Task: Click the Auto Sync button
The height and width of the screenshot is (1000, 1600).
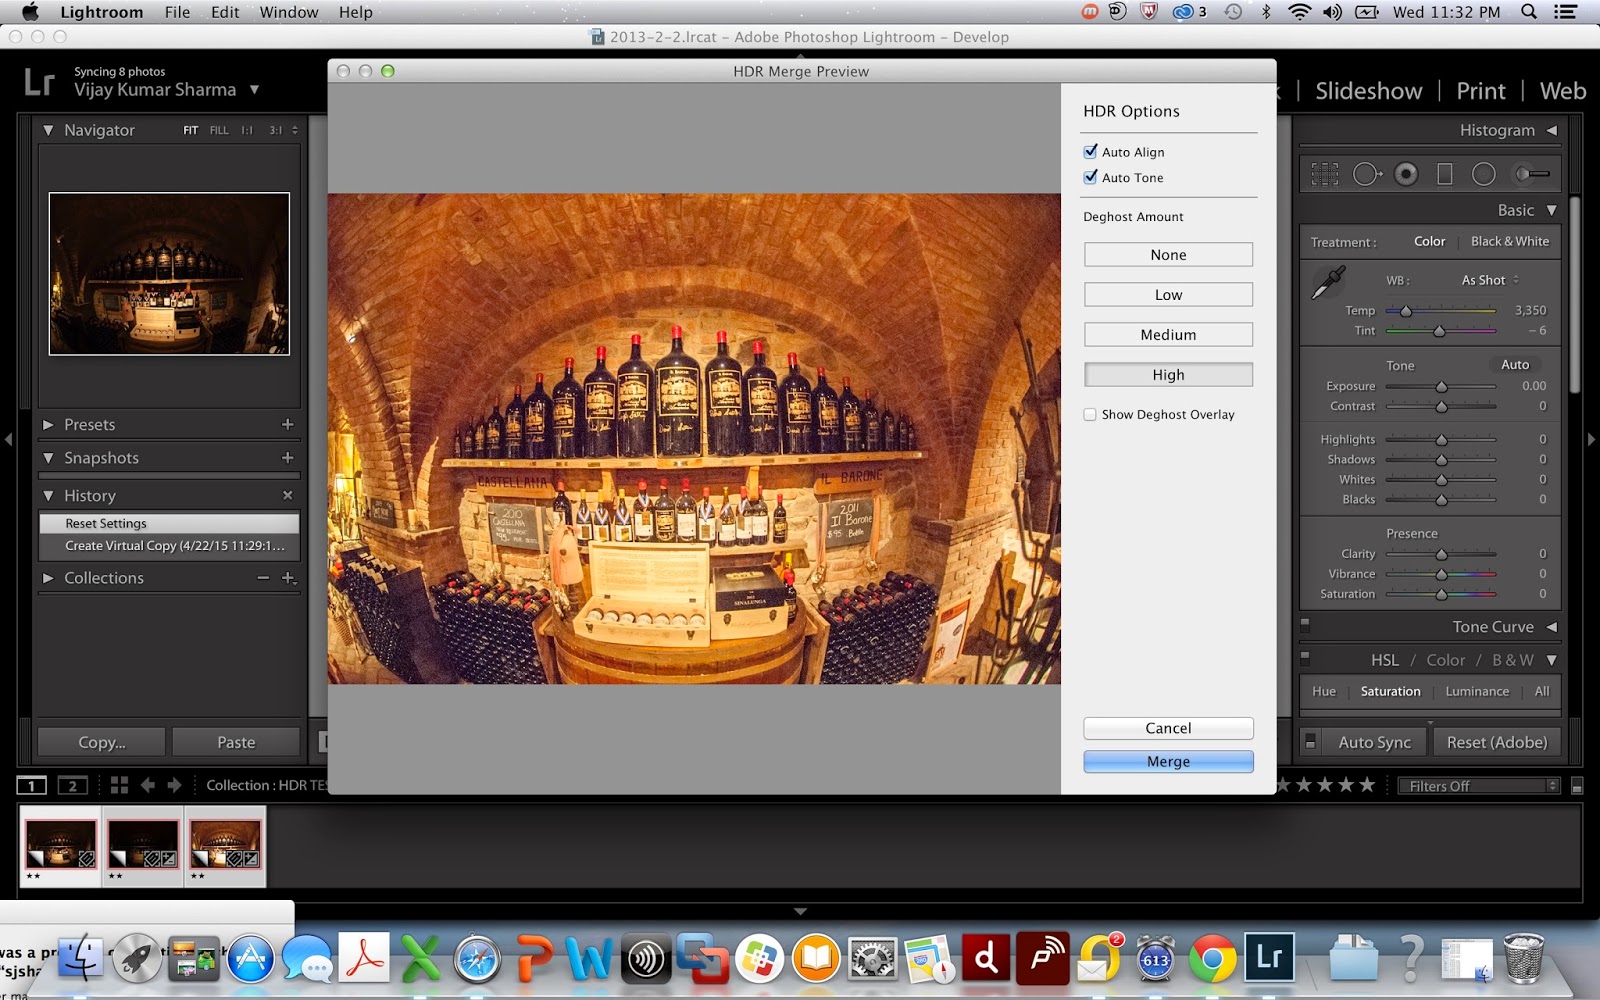Action: pyautogui.click(x=1374, y=742)
